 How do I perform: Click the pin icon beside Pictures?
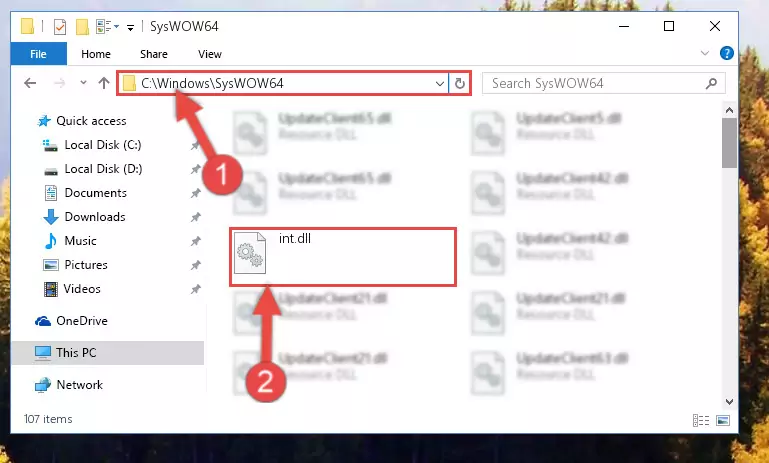195,265
